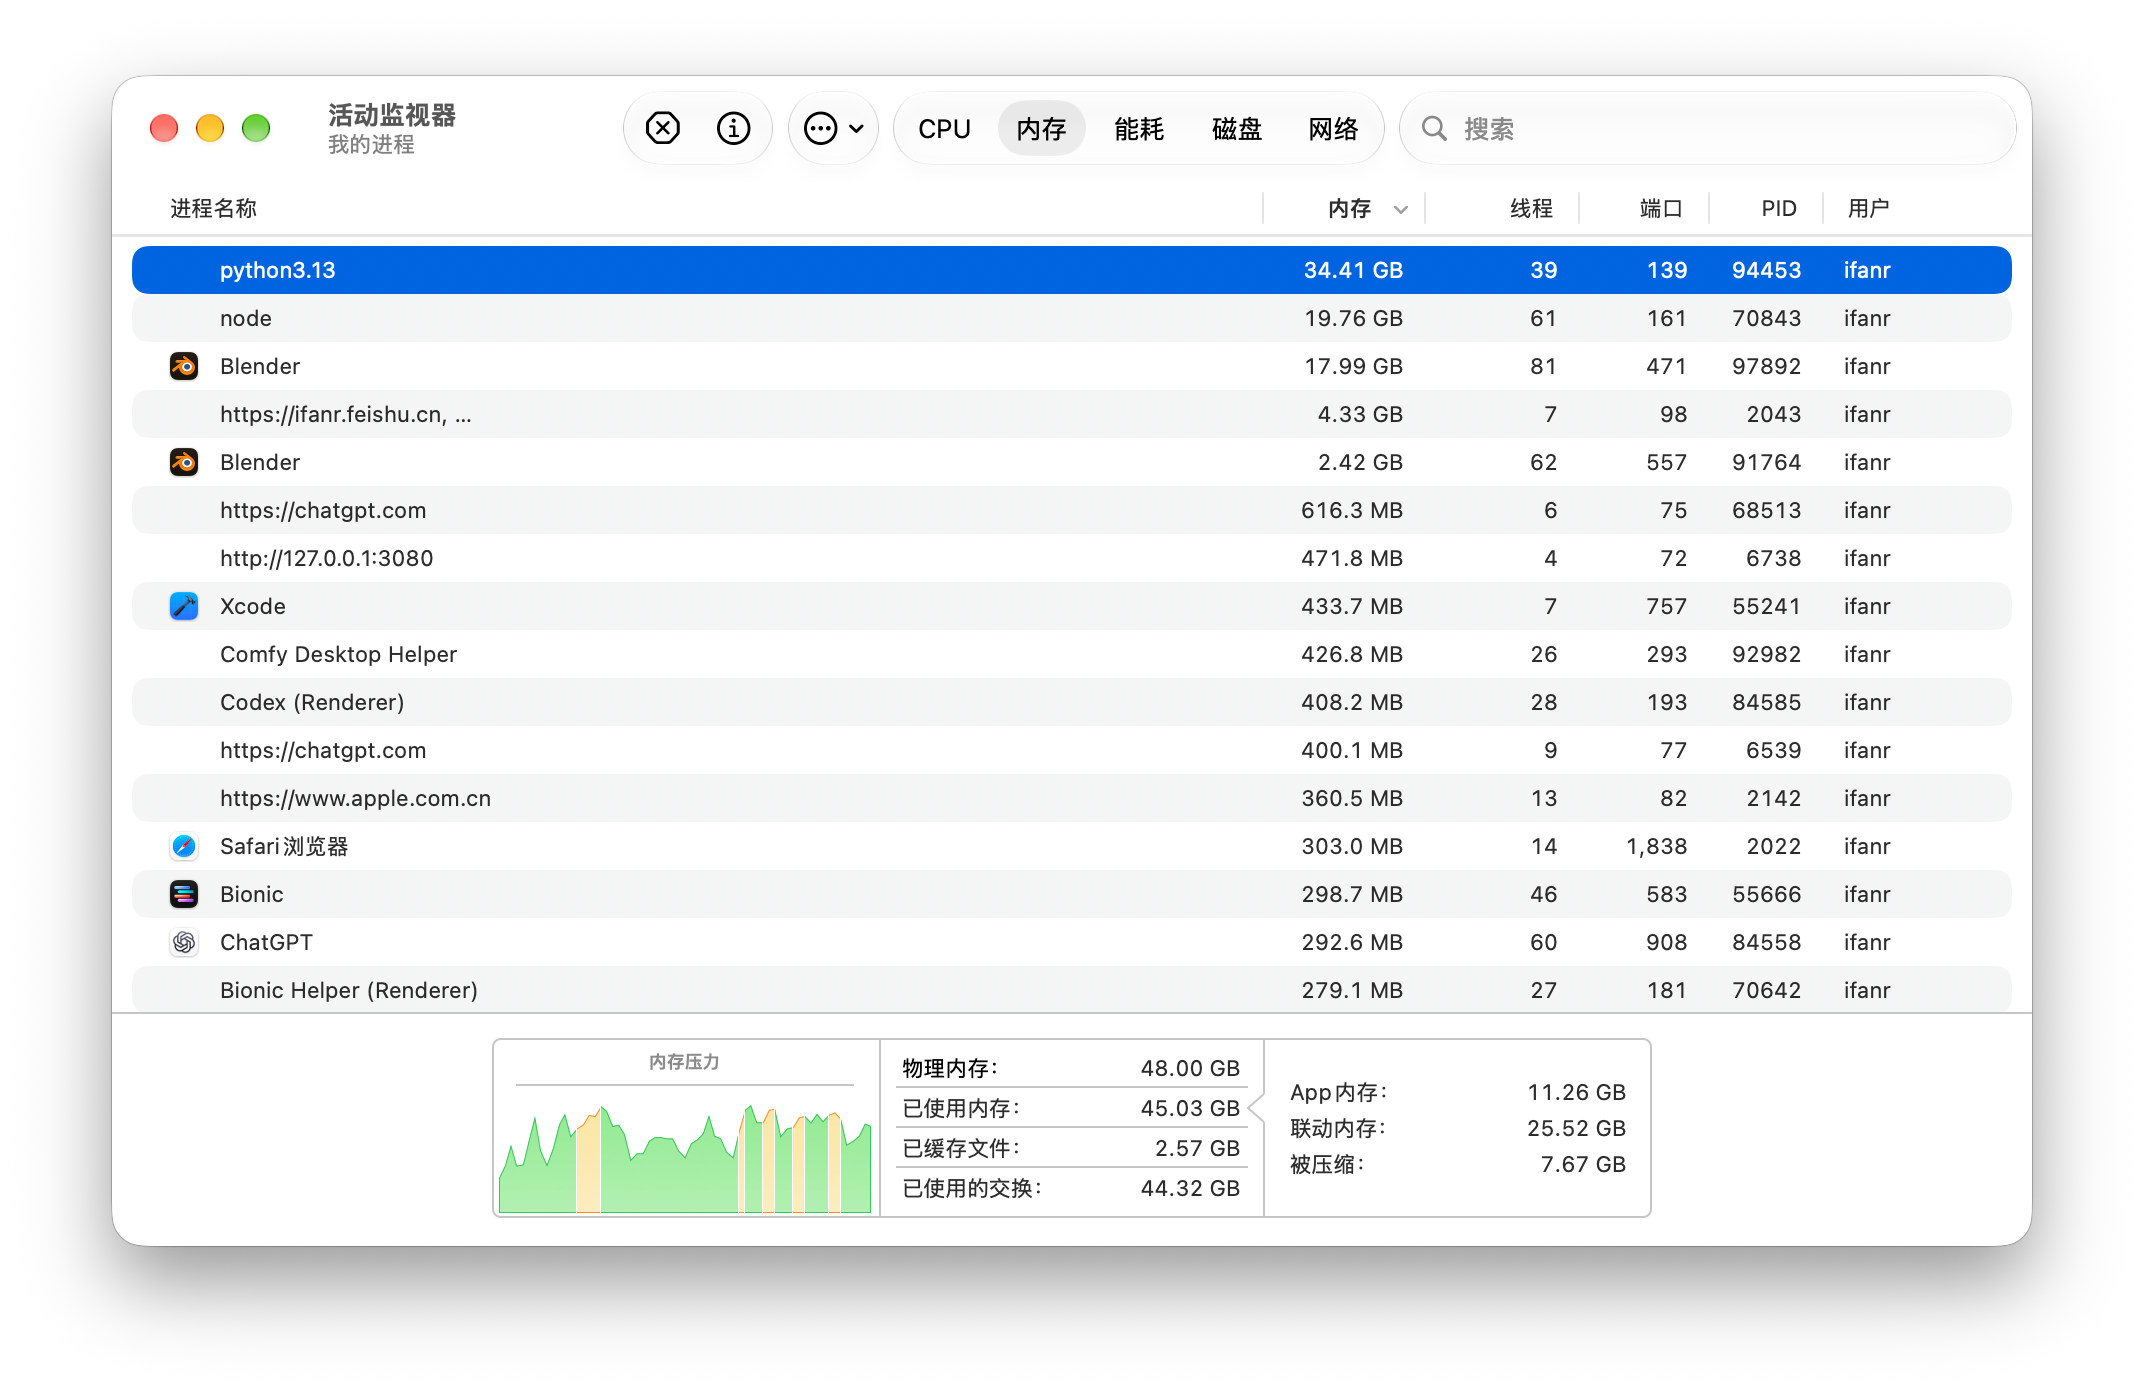Click the 34.41 GB memory cell
Screen dimensions: 2144x1394
(x=1353, y=270)
